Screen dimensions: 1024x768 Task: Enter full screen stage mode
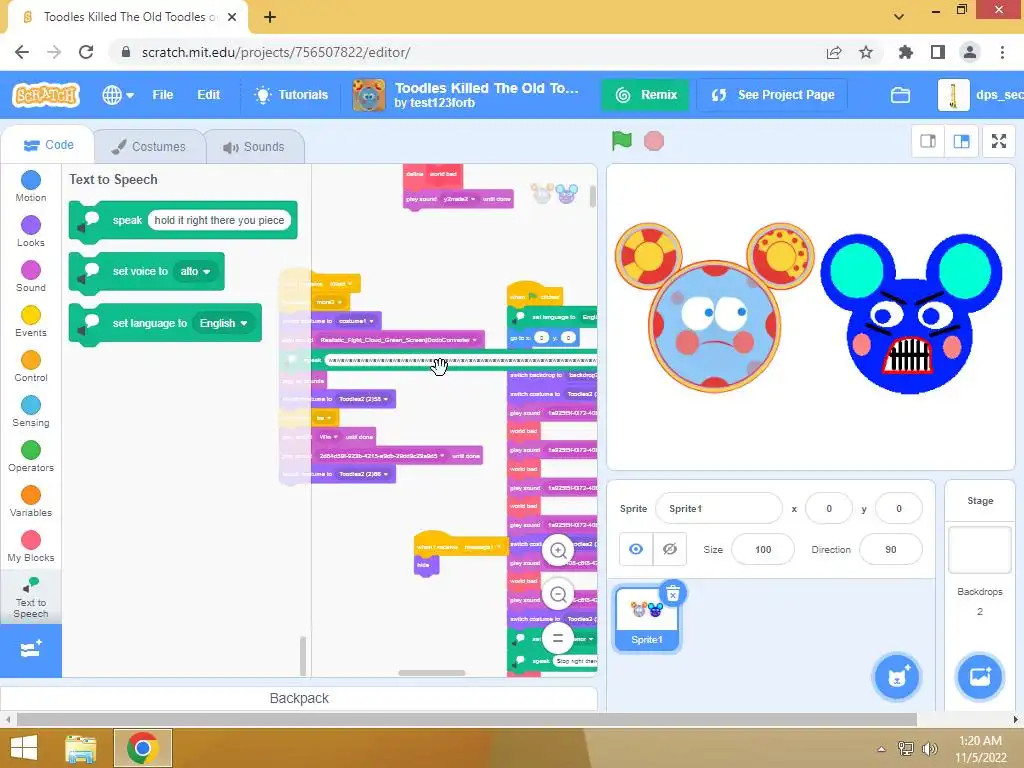[999, 141]
